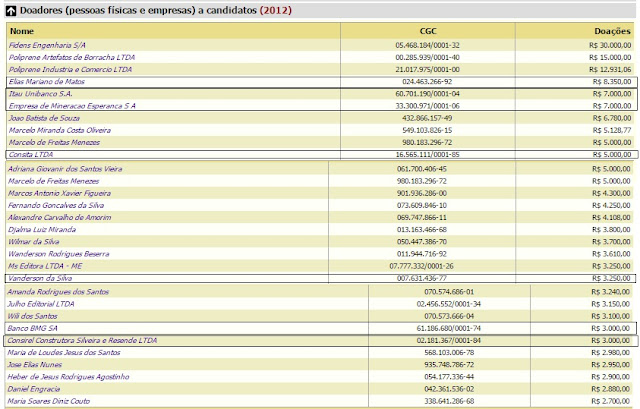Select CPF value 042.361.536-02
640x409 pixels.
pos(449,389)
